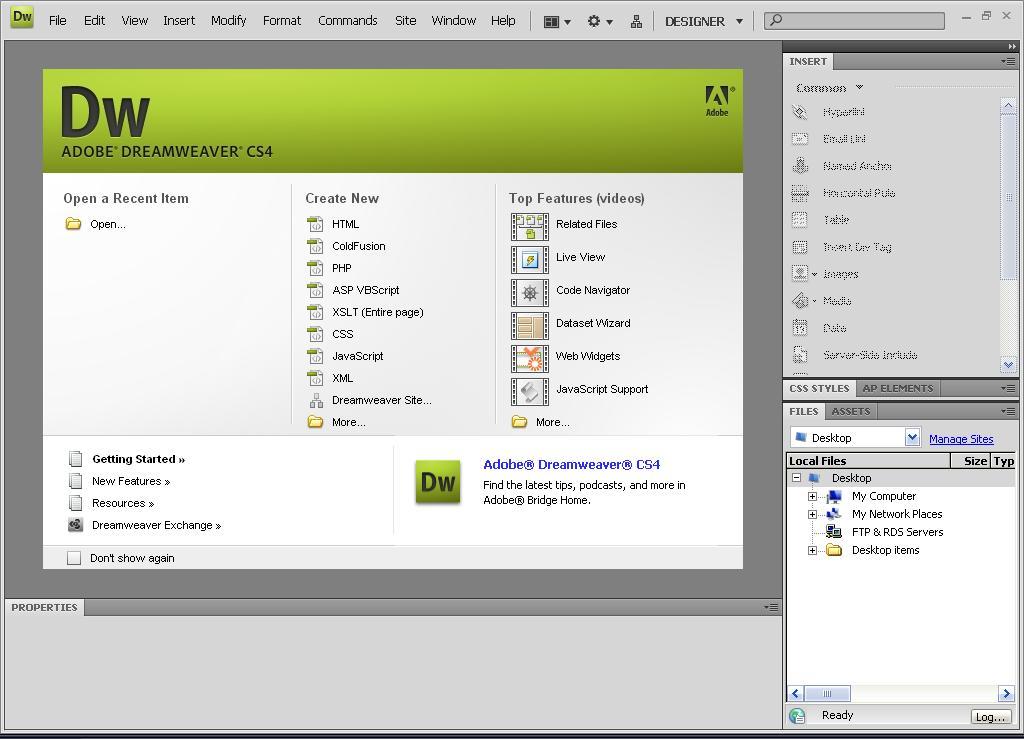
Task: Switch to the AP Elements tab
Action: tap(897, 388)
